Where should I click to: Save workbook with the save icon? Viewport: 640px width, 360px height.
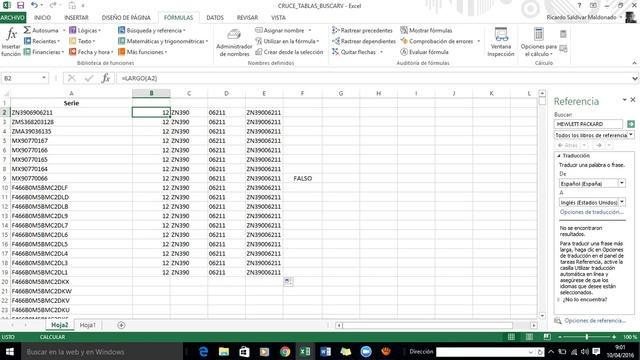tap(20, 5)
